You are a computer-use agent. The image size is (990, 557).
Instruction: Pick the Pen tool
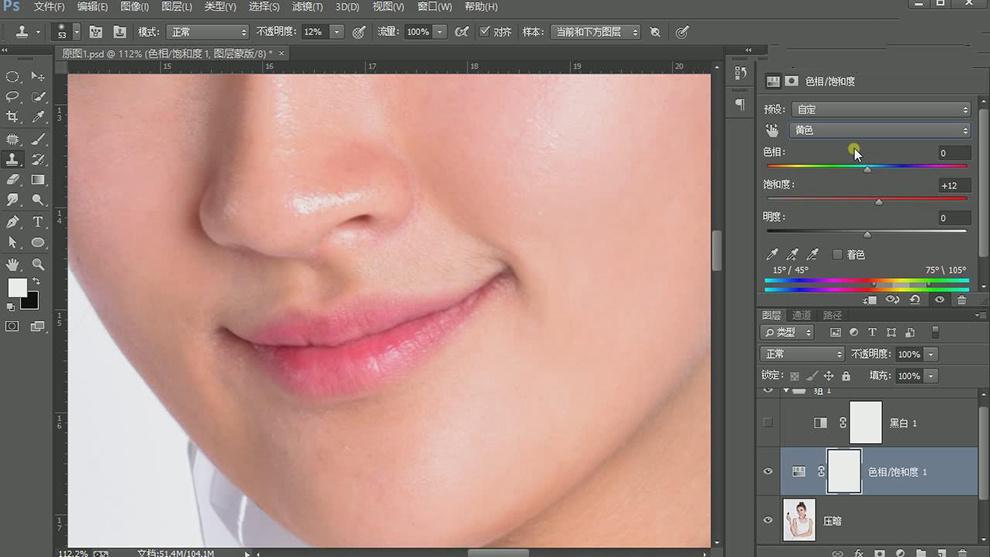[x=13, y=222]
